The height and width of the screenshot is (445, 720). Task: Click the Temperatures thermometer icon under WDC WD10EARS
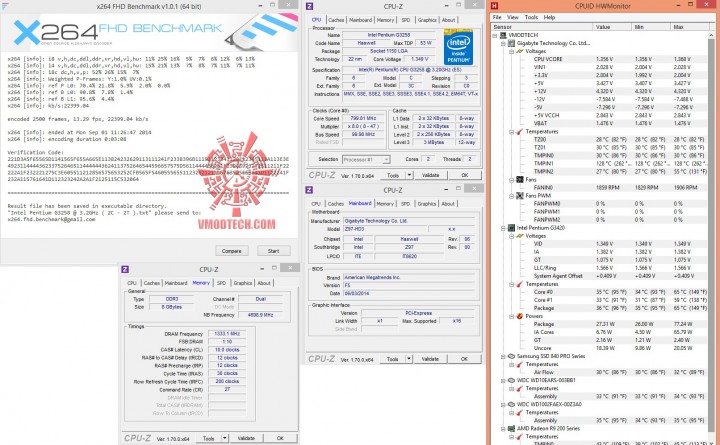point(520,389)
